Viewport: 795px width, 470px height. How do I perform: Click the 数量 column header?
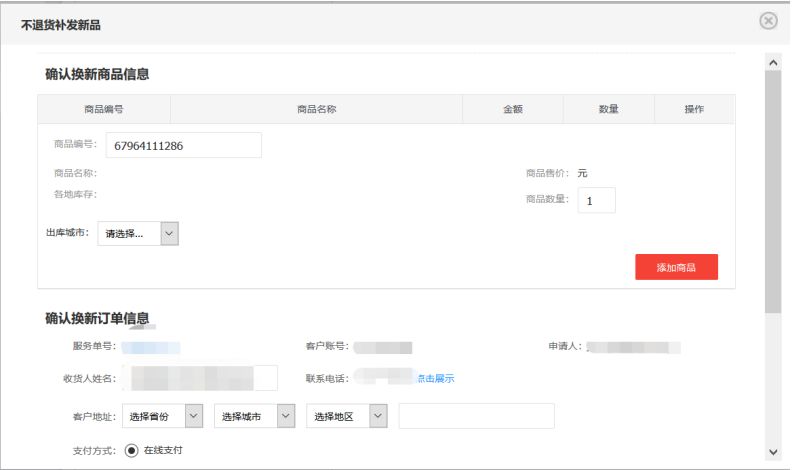tap(608, 109)
